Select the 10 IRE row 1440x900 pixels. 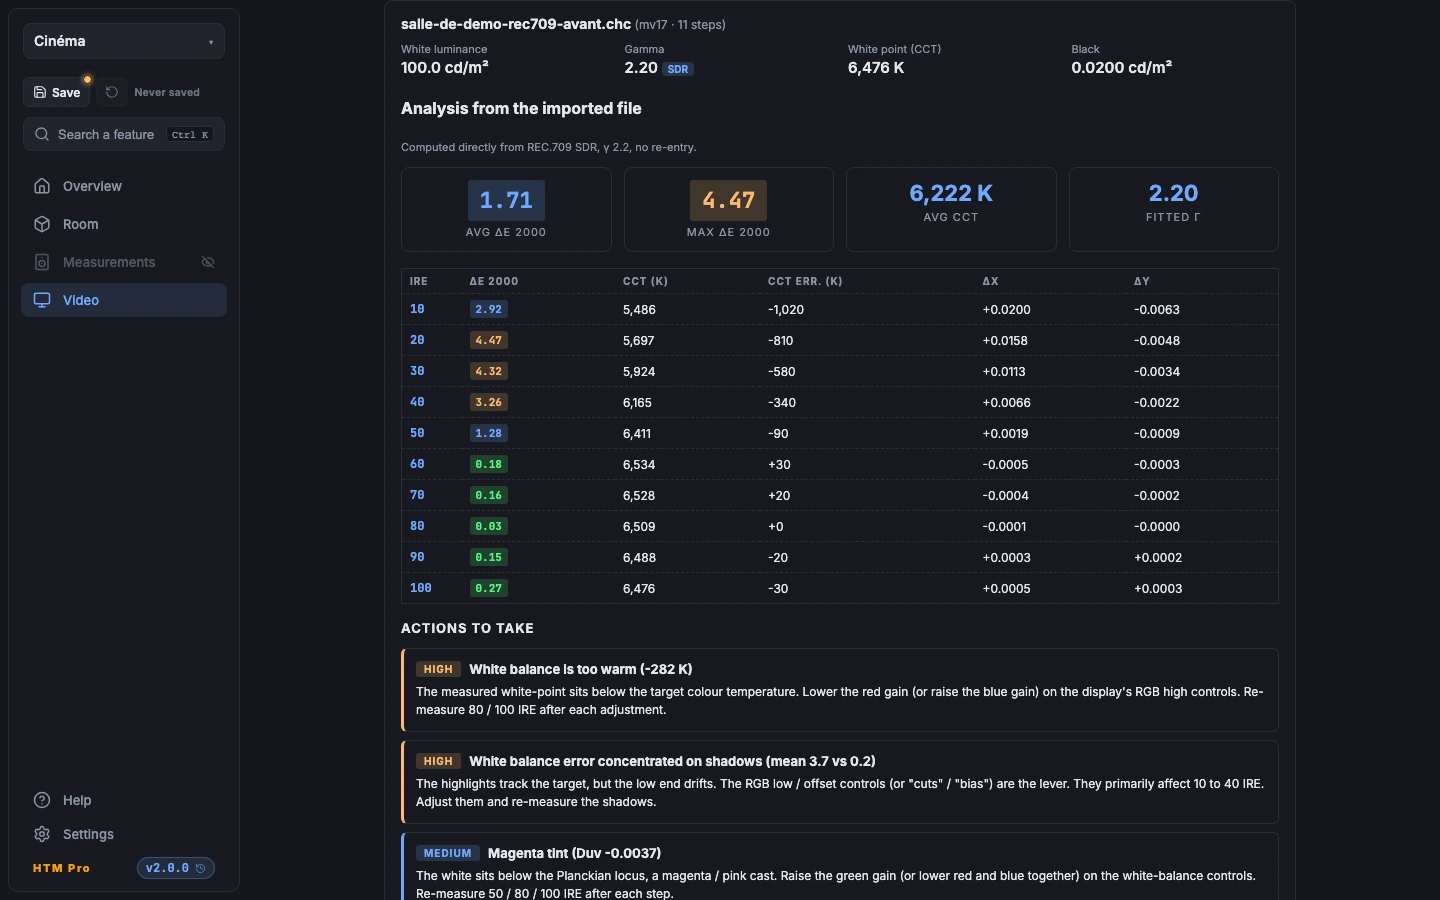coord(840,309)
